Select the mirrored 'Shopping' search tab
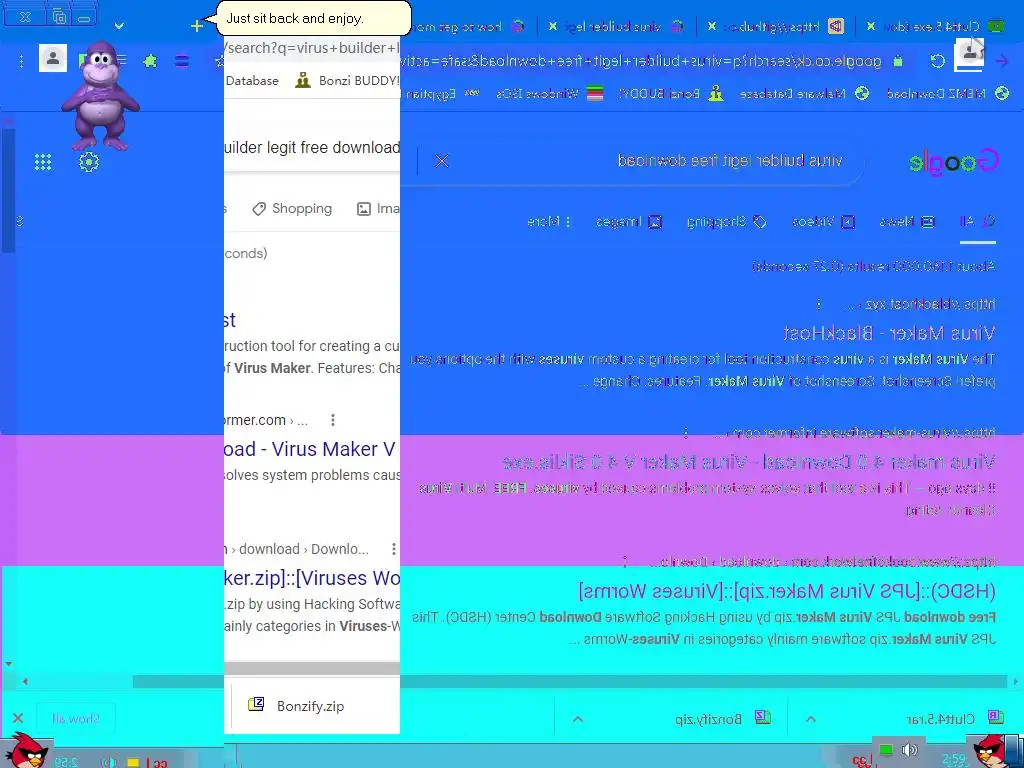Viewport: 1024px width, 768px height. pos(726,222)
